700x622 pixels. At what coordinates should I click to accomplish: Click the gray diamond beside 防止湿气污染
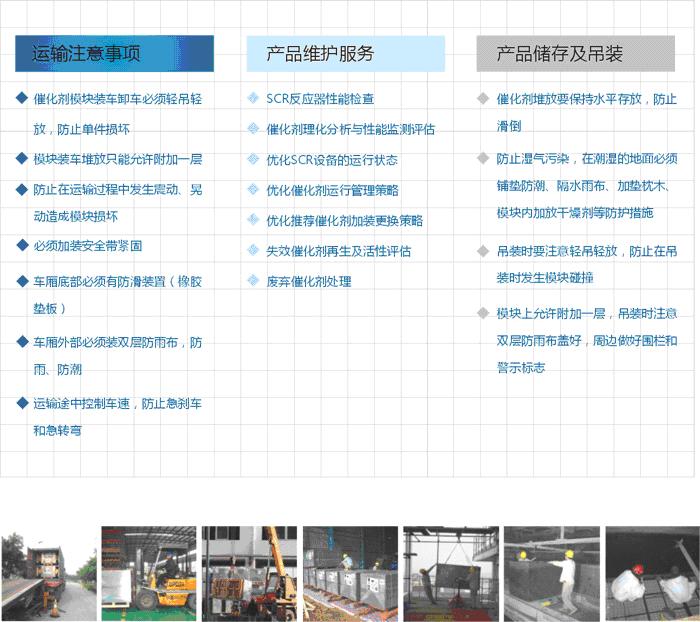coord(483,158)
